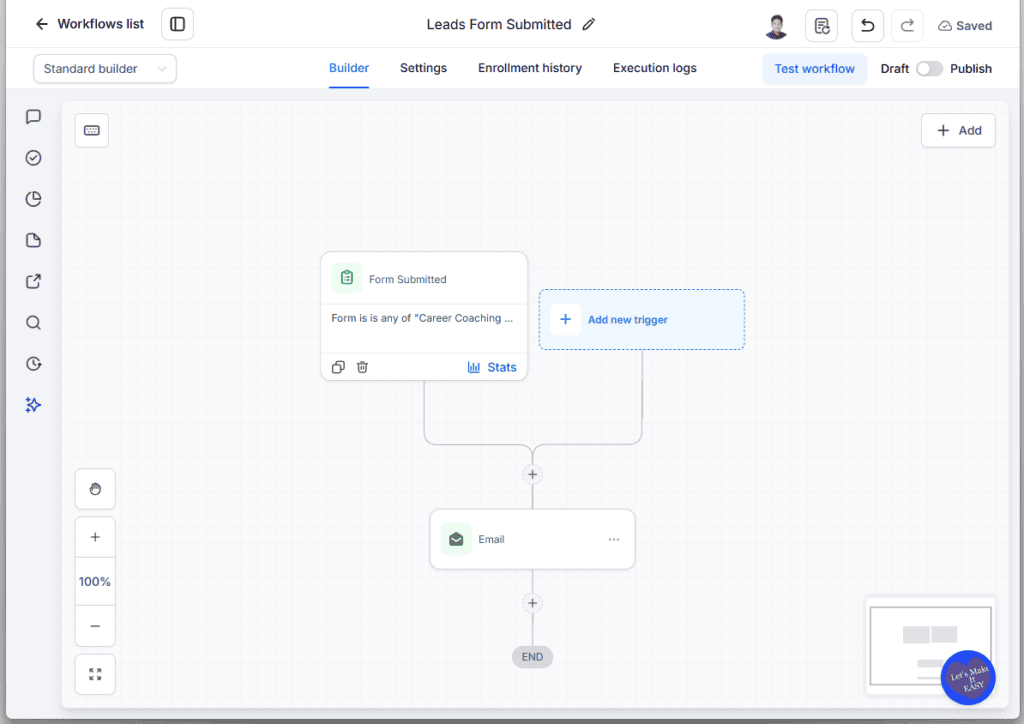This screenshot has width=1024, height=724.
Task: Click the Test workflow button
Action: point(814,69)
